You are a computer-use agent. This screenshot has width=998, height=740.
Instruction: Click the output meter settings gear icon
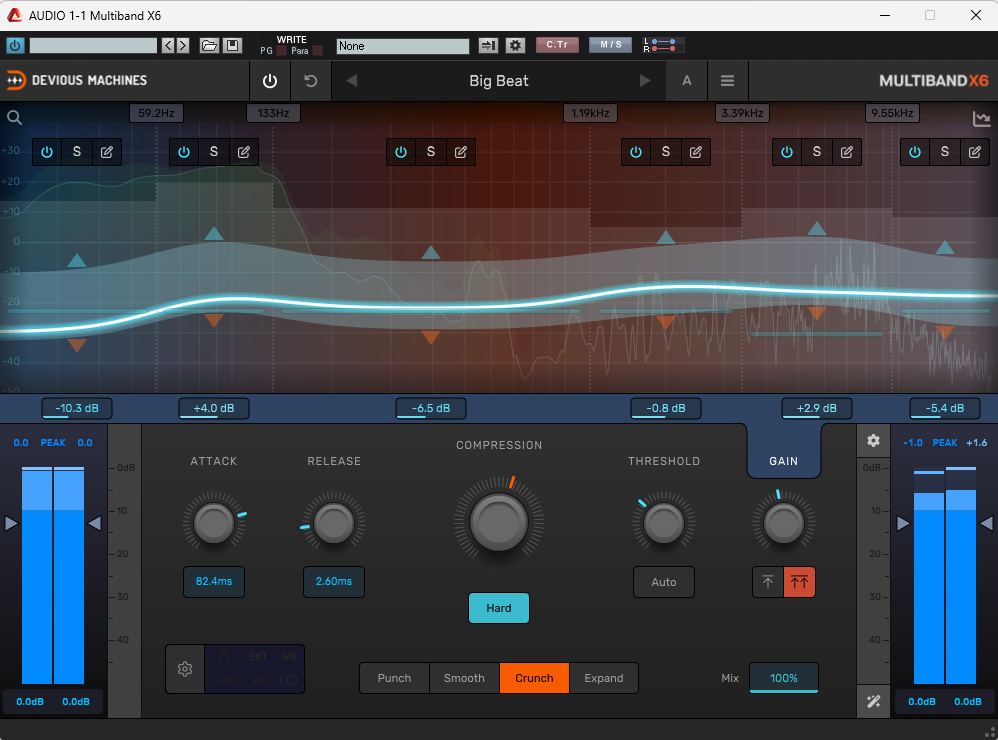873,440
